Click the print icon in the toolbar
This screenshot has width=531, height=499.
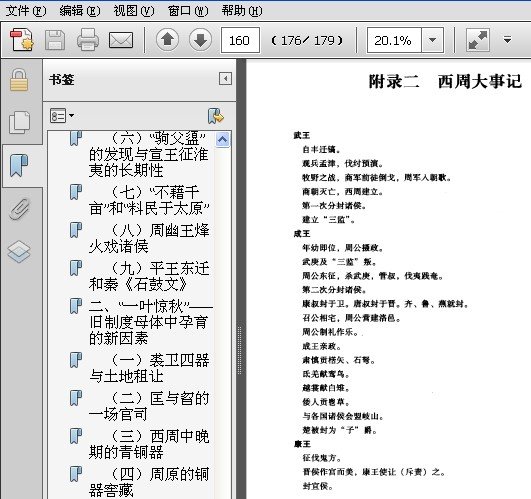point(88,40)
